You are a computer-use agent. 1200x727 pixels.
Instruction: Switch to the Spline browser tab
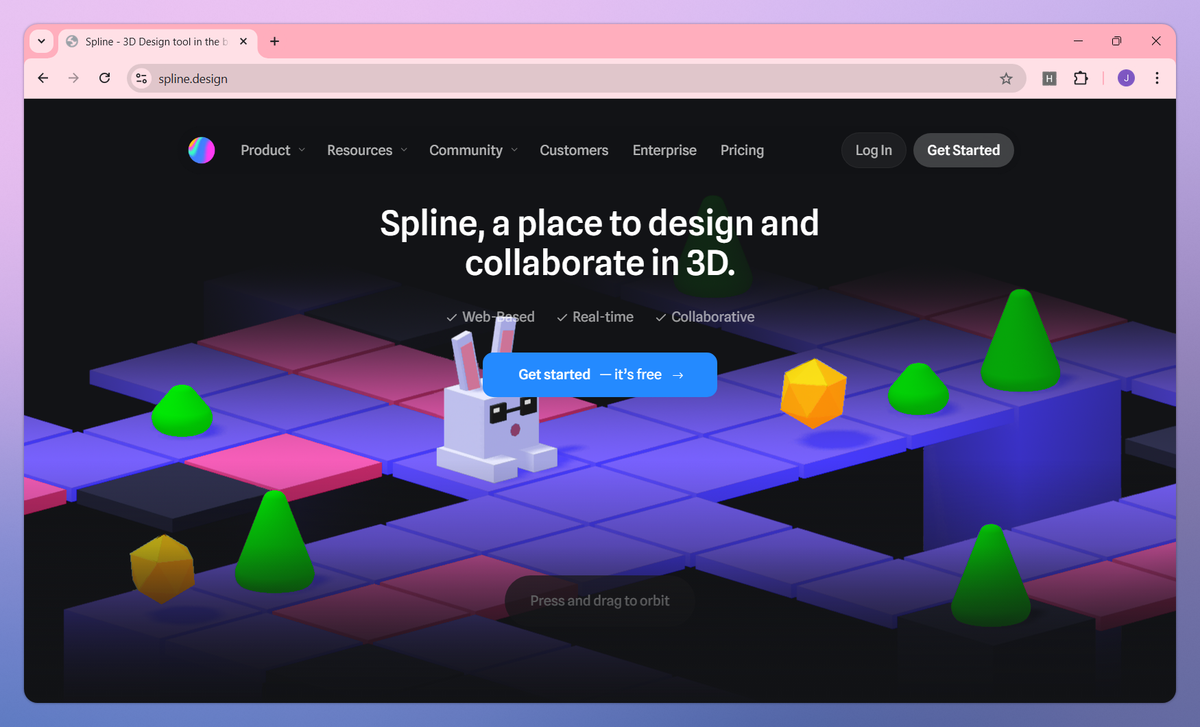(x=150, y=41)
